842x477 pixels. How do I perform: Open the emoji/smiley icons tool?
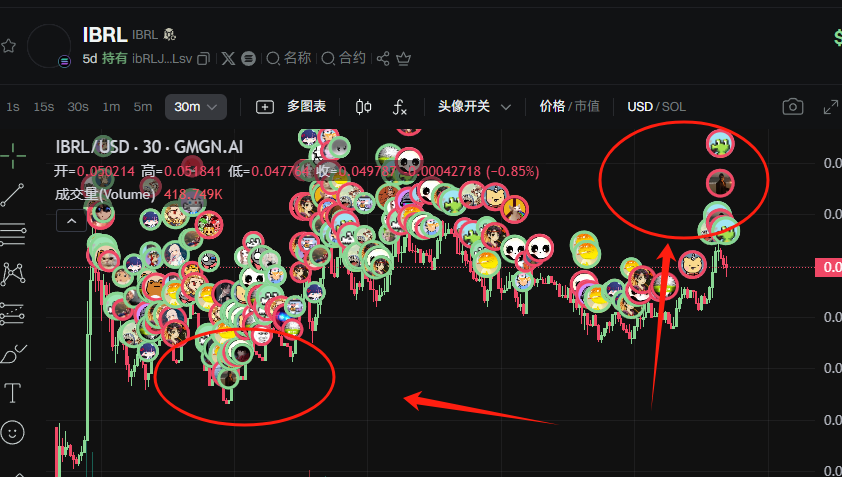click(x=13, y=432)
